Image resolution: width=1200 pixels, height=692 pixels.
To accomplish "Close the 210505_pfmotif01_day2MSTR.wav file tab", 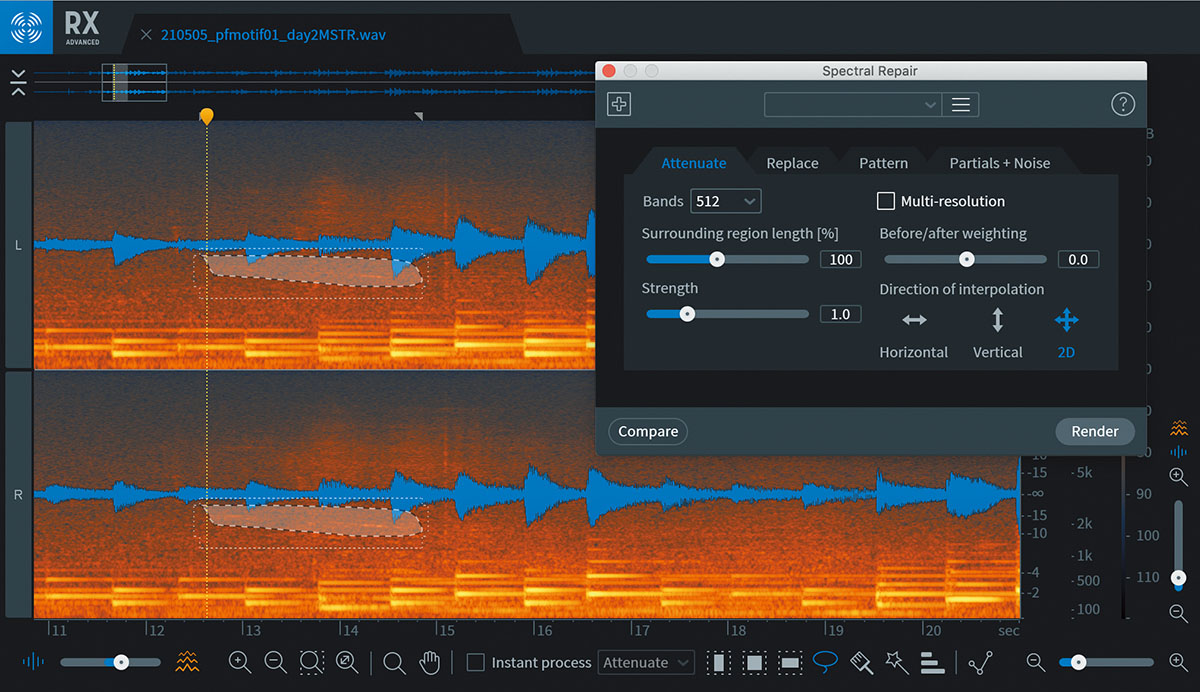I will (x=146, y=35).
